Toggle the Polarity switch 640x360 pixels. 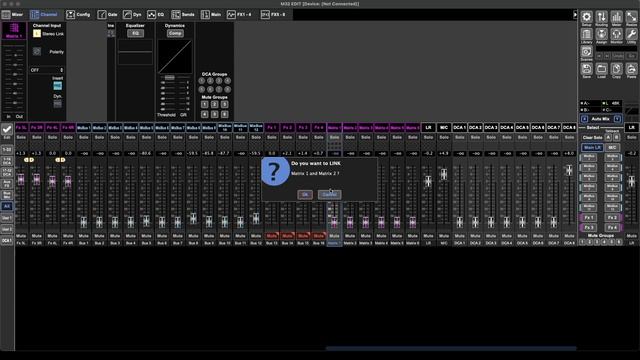click(x=37, y=51)
